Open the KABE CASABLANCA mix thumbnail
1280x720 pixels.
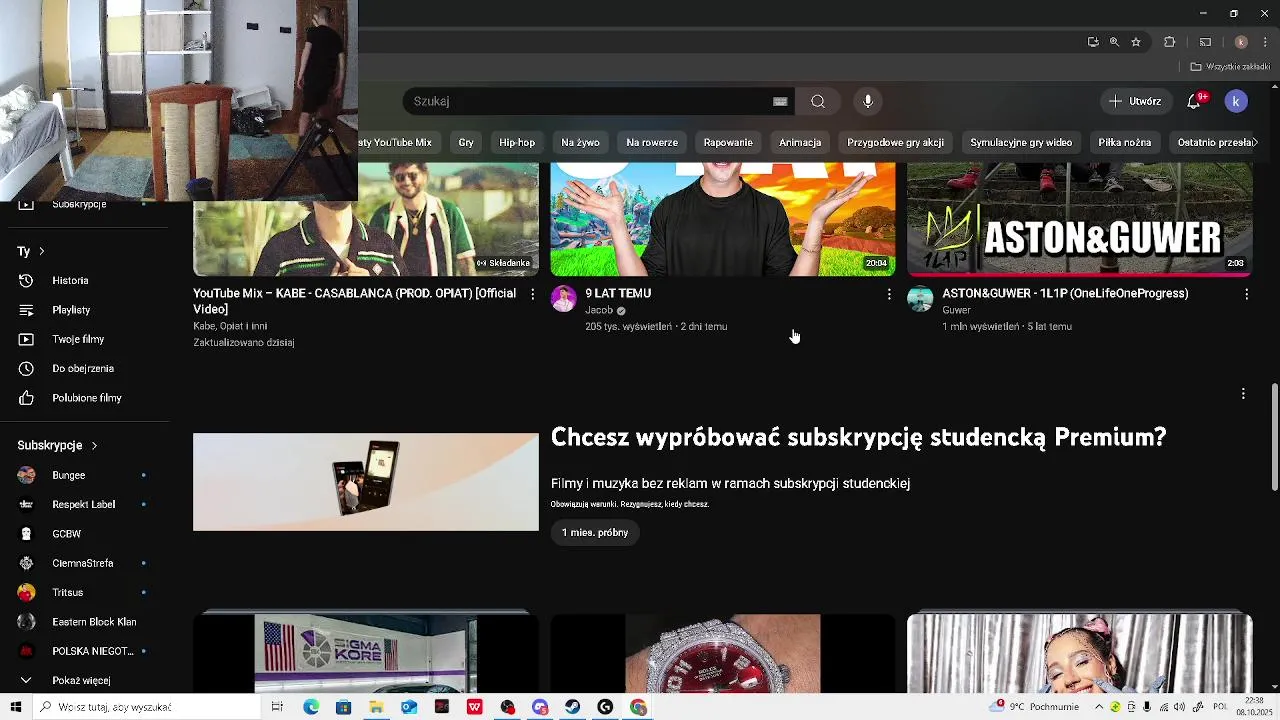(x=366, y=219)
